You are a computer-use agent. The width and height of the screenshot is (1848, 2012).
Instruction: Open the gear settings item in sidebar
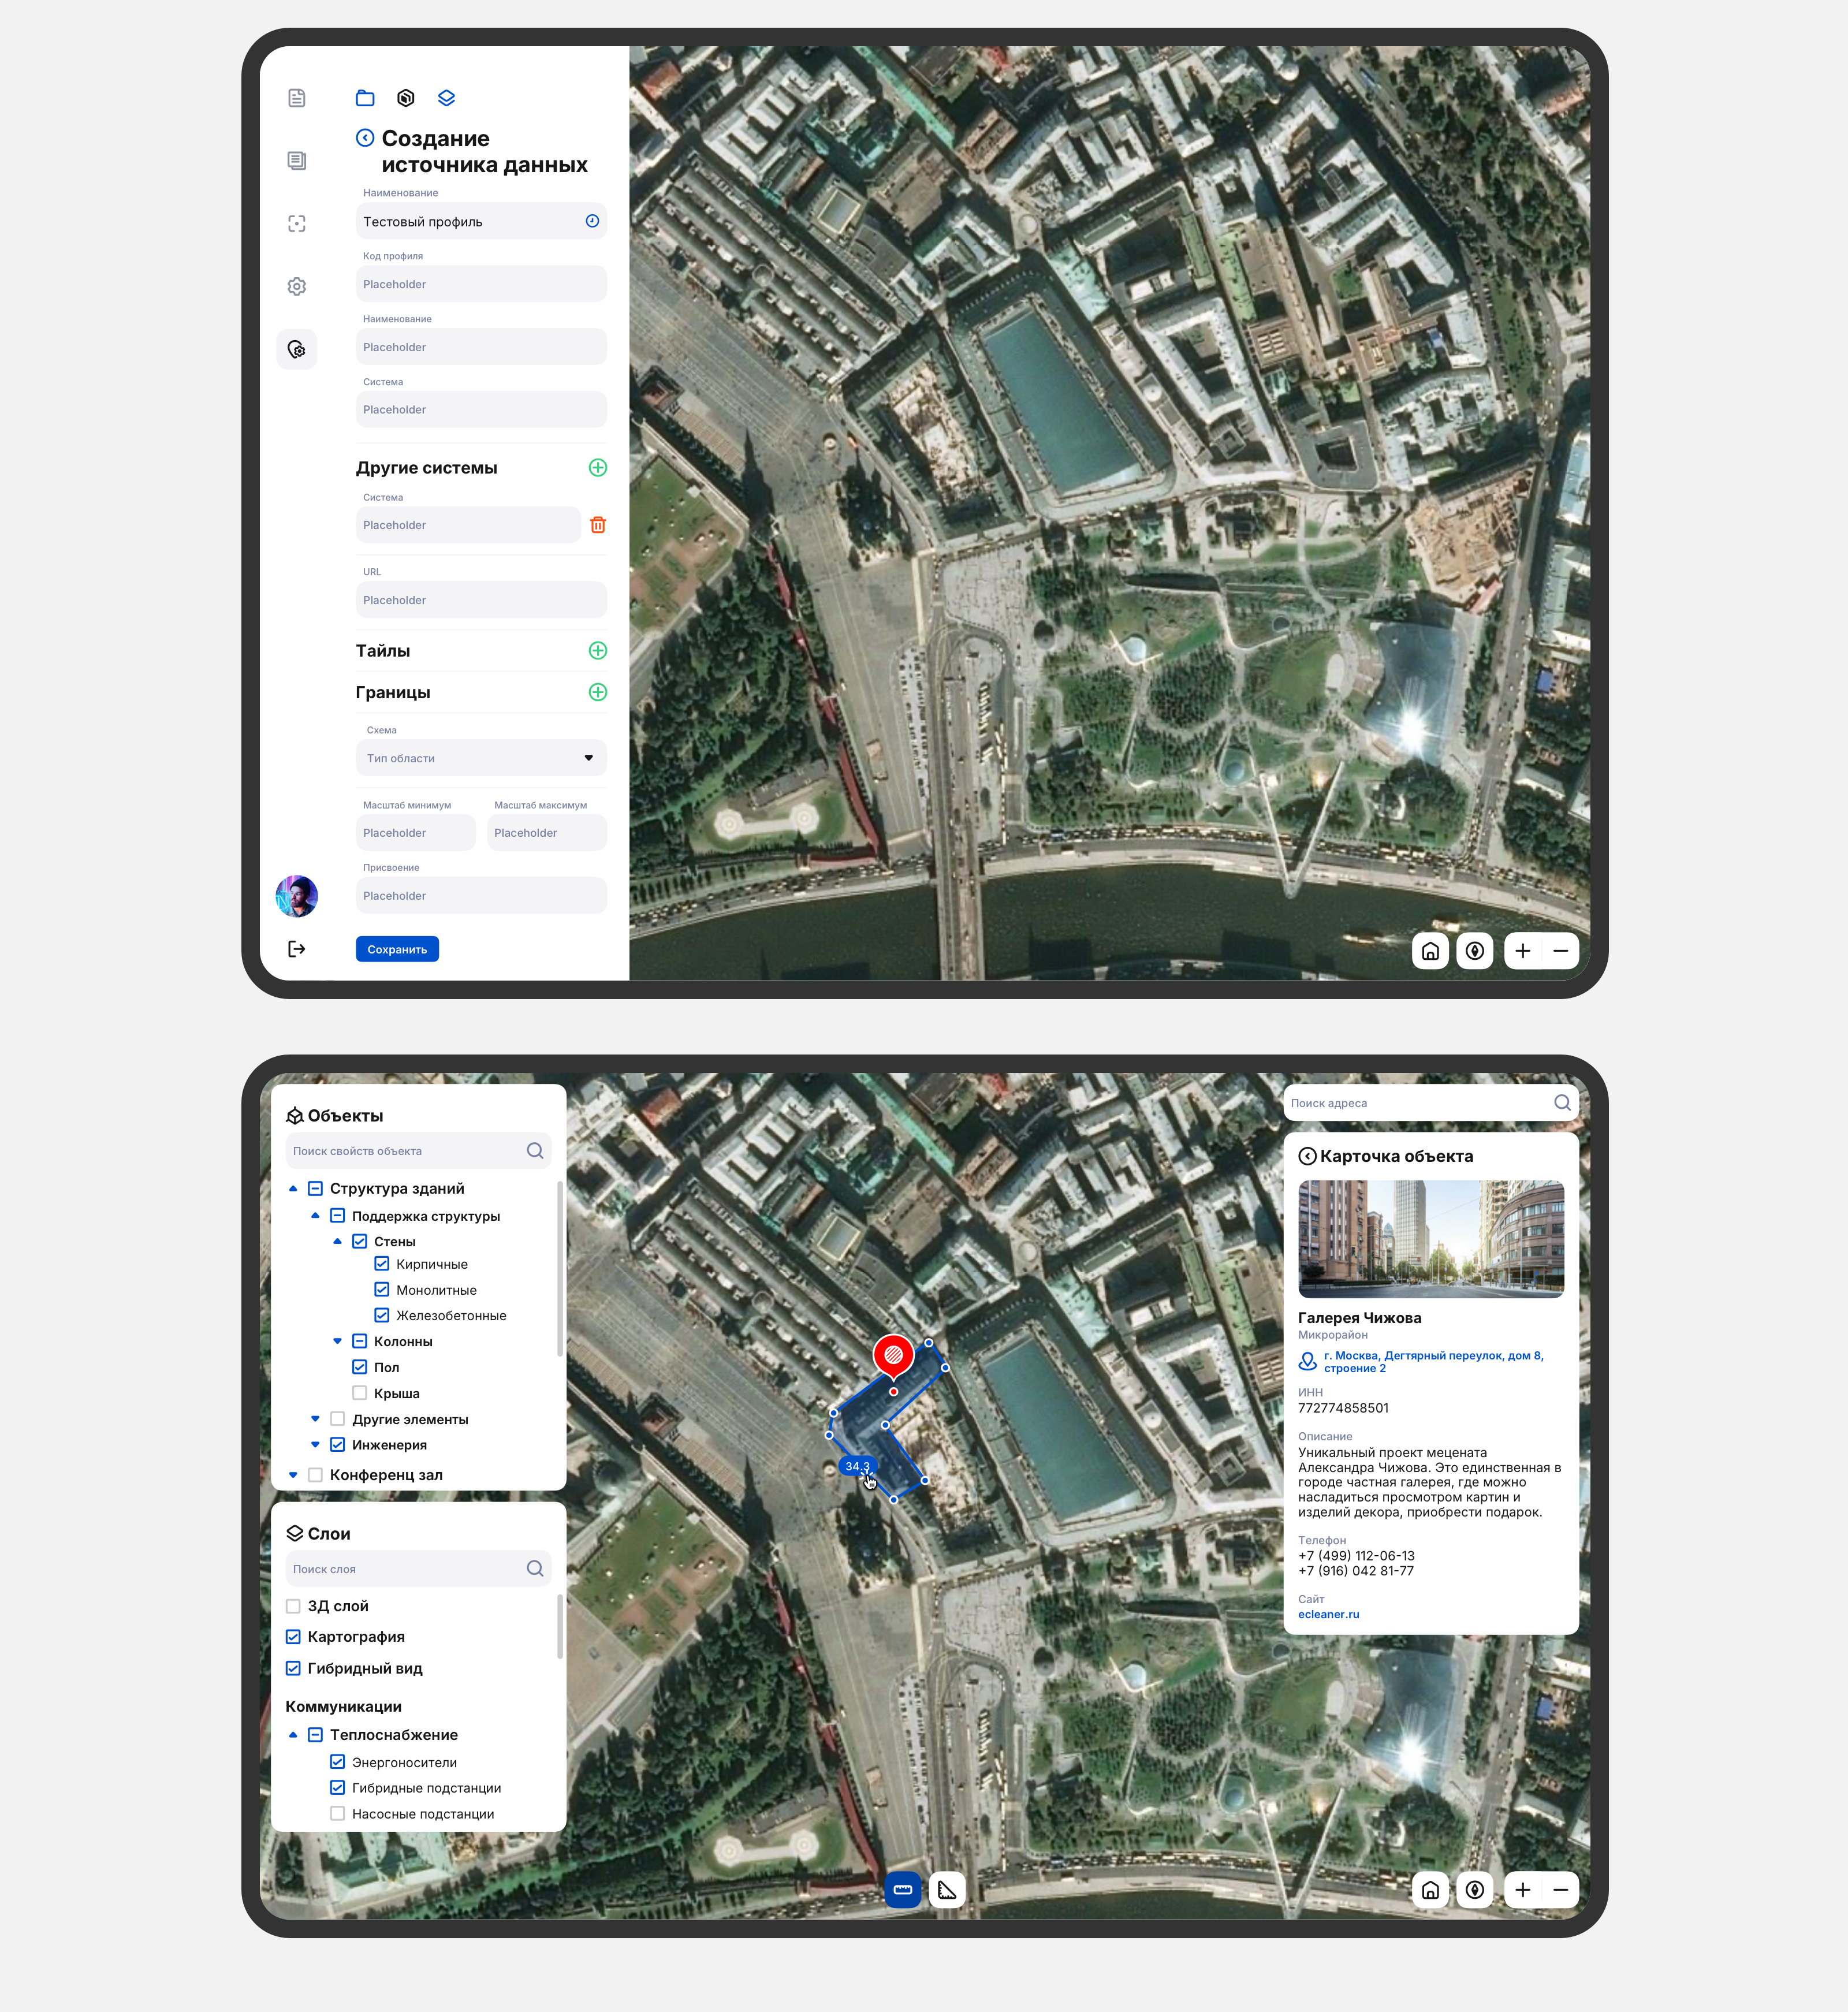[x=297, y=287]
